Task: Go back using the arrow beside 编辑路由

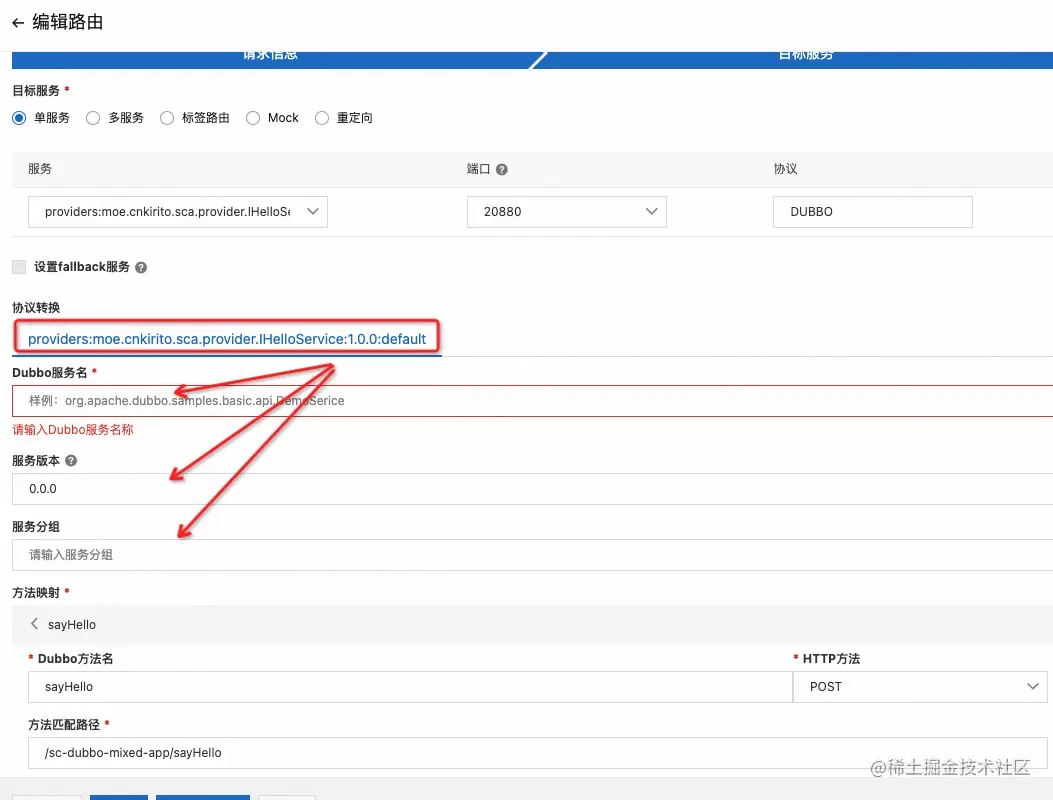Action: click(18, 23)
